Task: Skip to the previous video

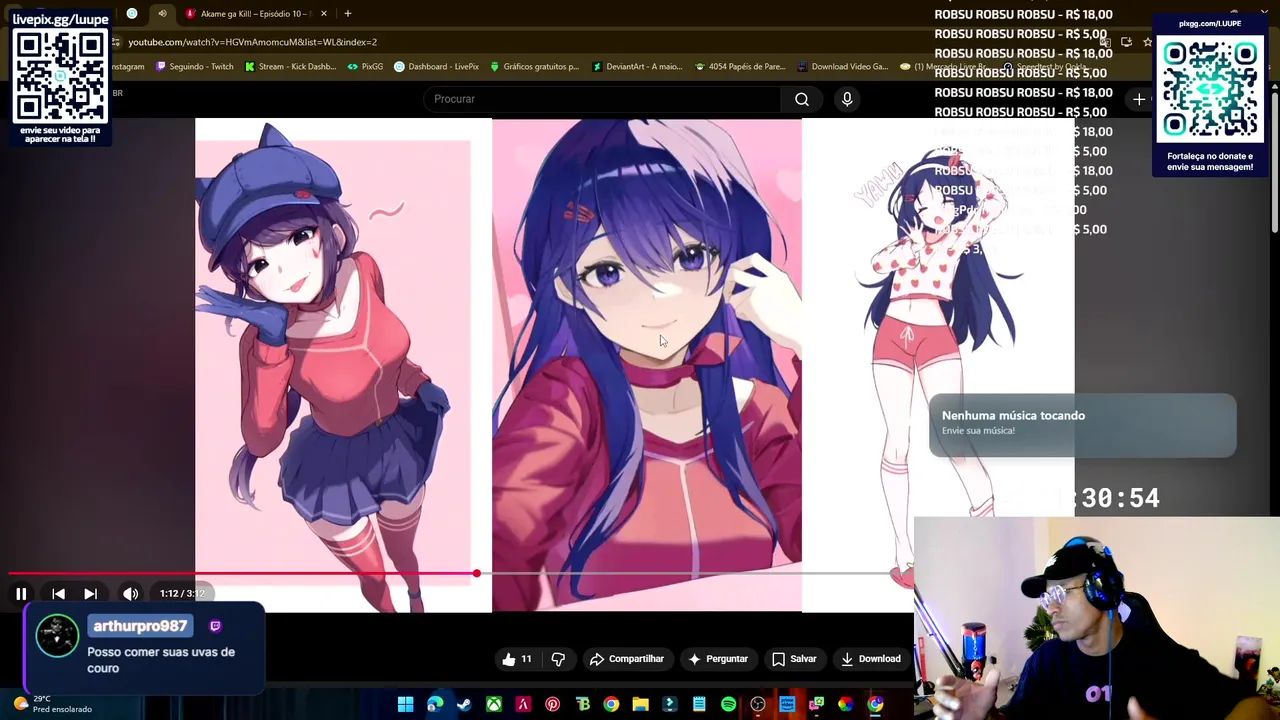Action: click(58, 594)
